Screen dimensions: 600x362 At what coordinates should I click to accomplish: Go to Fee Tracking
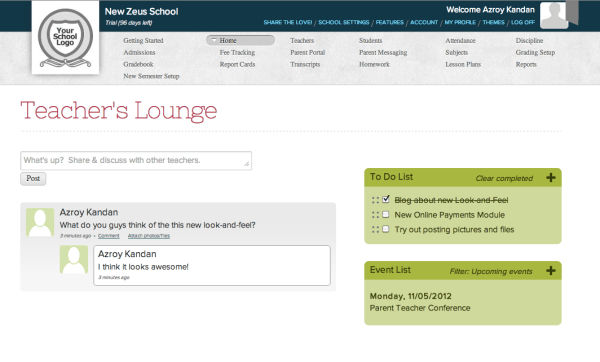pos(237,52)
